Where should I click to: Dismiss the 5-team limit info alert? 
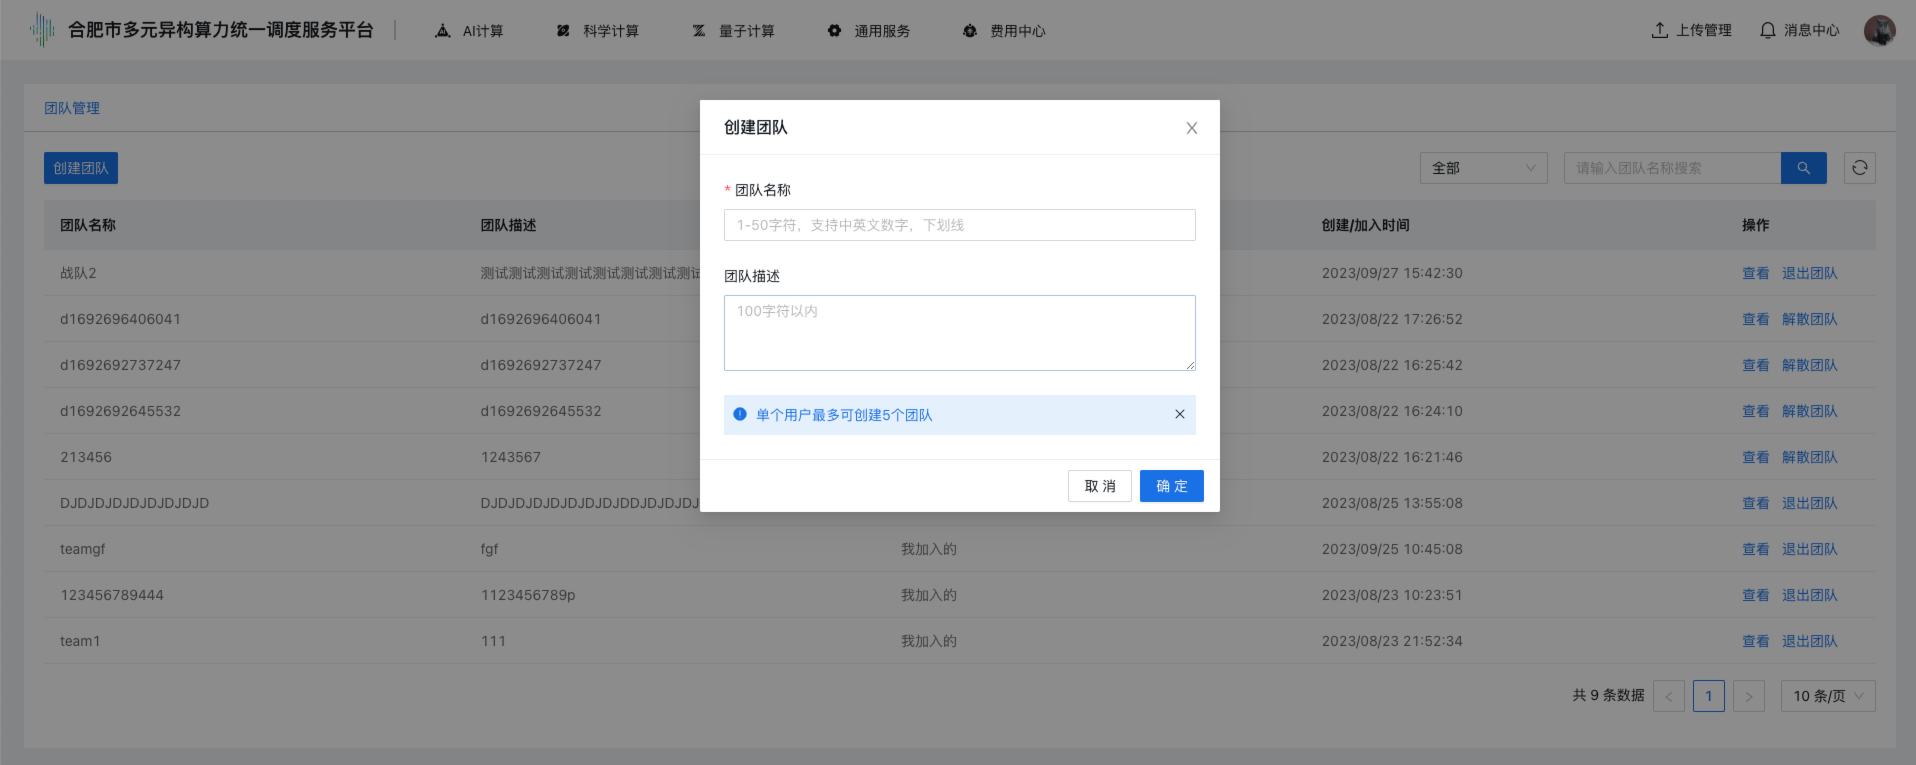tap(1179, 414)
